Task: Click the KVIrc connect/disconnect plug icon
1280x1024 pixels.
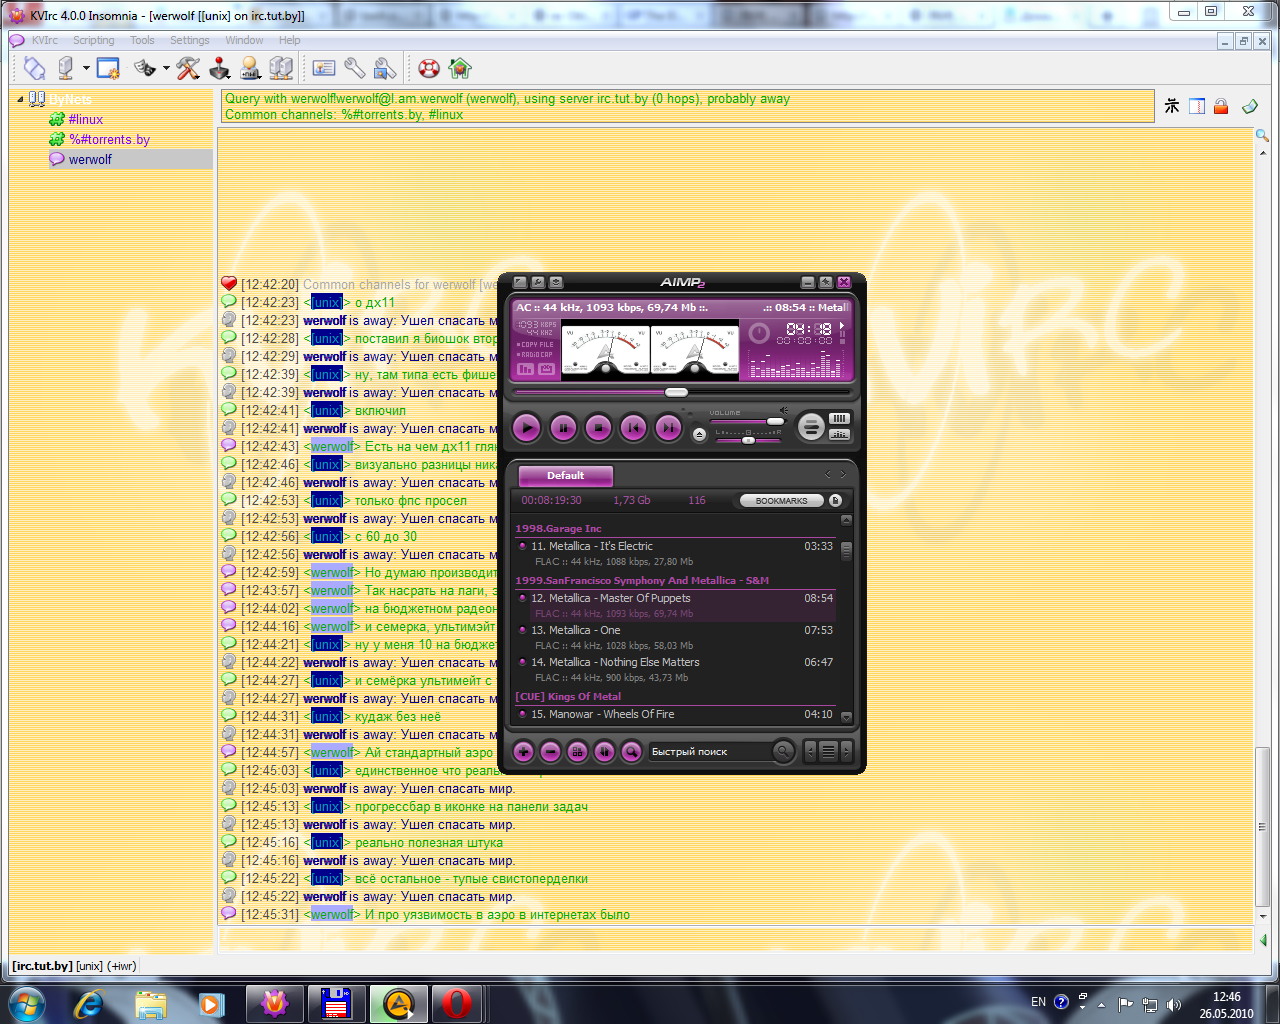Action: (35, 68)
